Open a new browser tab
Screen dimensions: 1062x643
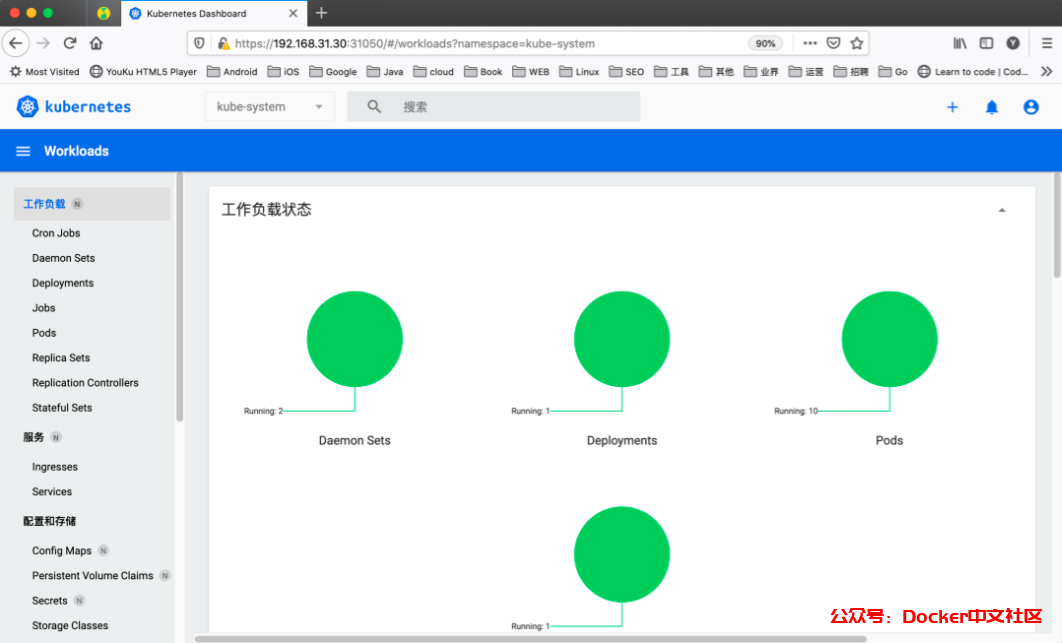click(321, 13)
